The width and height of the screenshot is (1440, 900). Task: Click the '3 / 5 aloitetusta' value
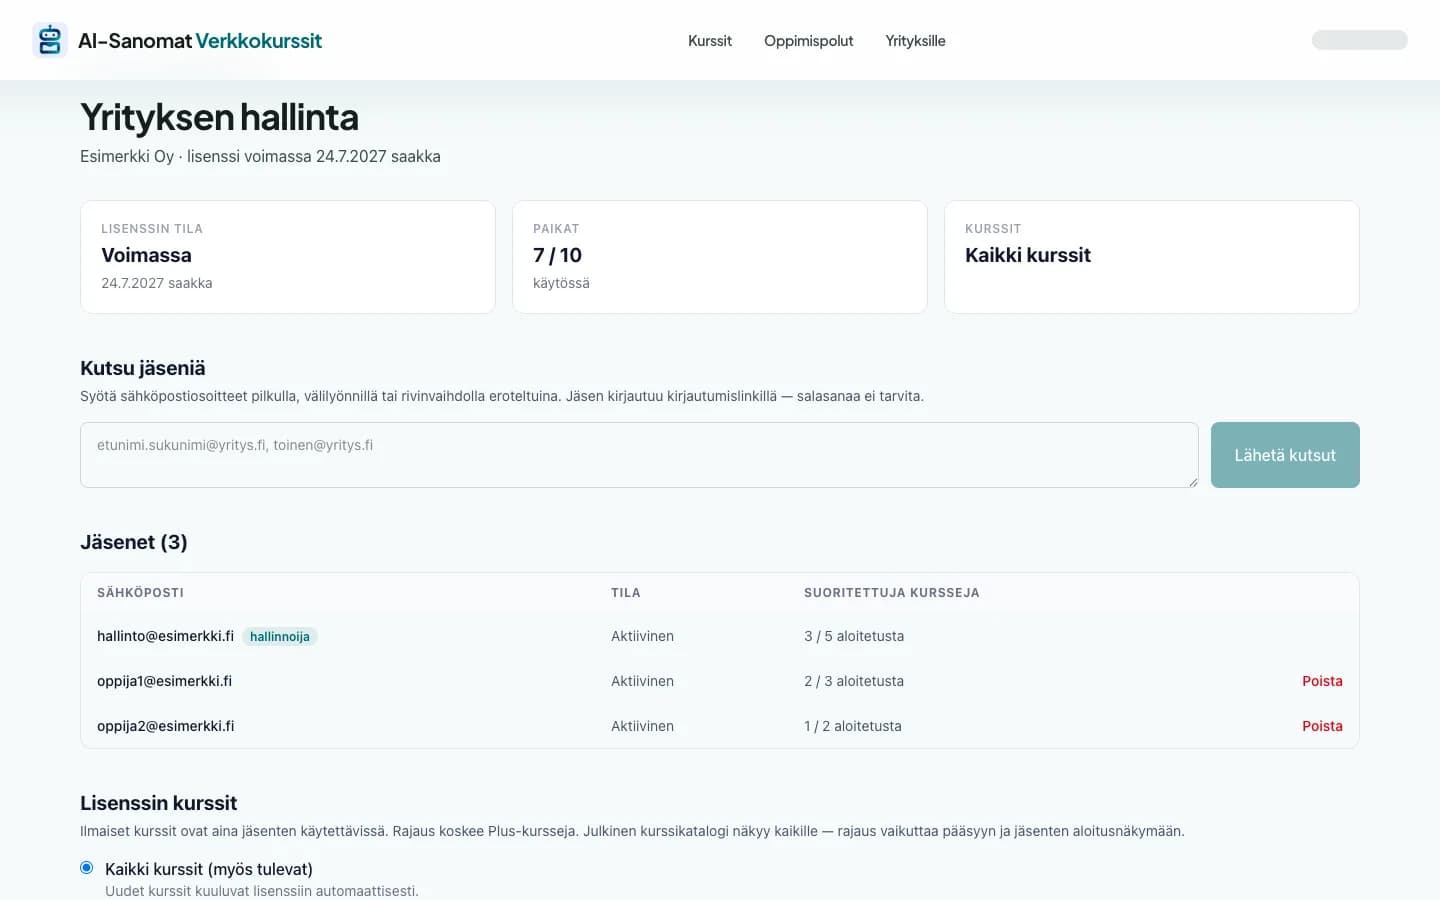tap(854, 636)
